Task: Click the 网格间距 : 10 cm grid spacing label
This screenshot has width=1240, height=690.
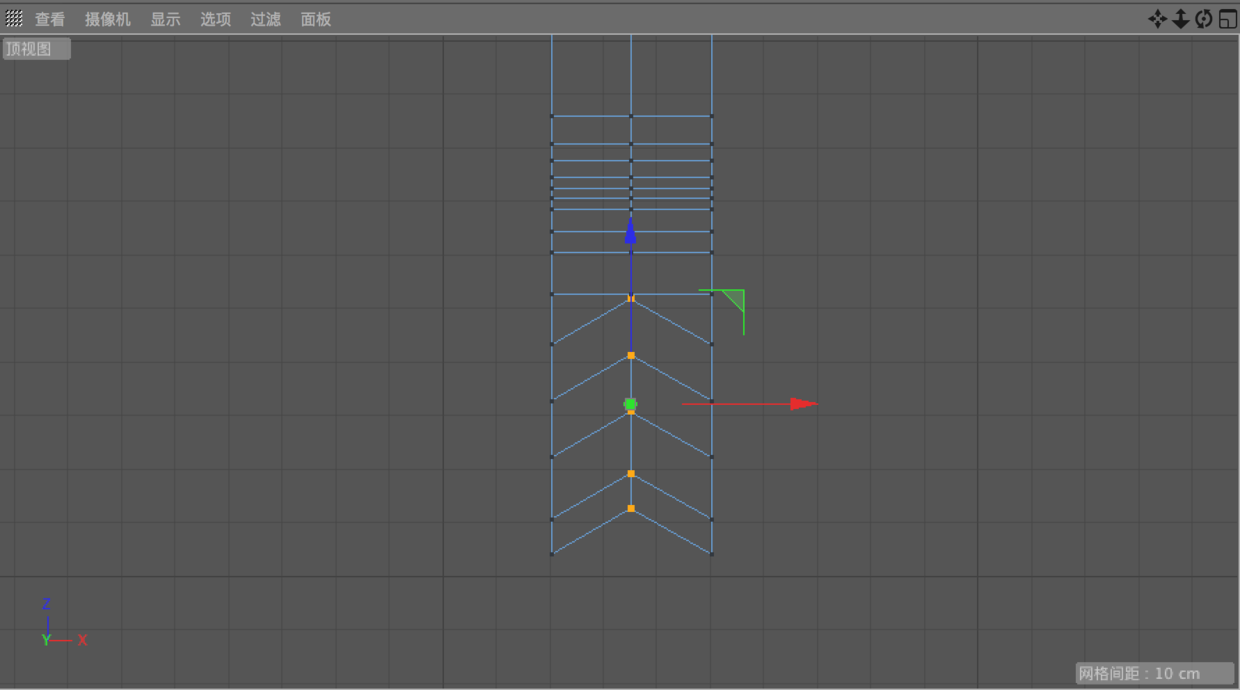Action: click(1155, 673)
